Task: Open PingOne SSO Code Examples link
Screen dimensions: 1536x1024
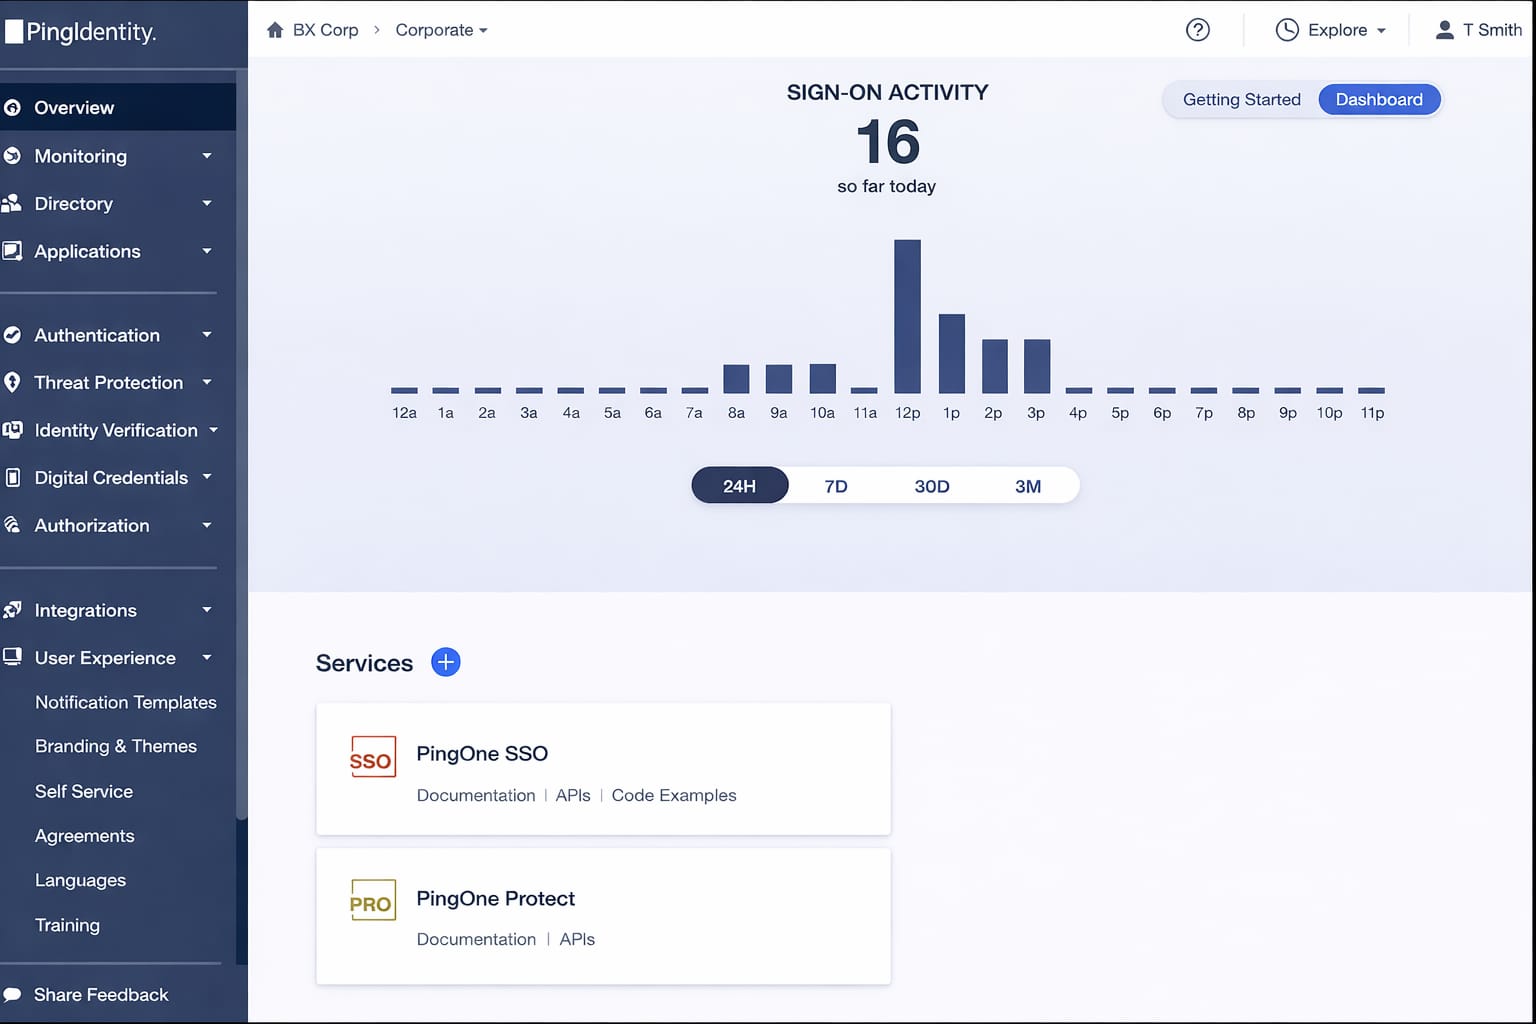Action: pos(674,795)
